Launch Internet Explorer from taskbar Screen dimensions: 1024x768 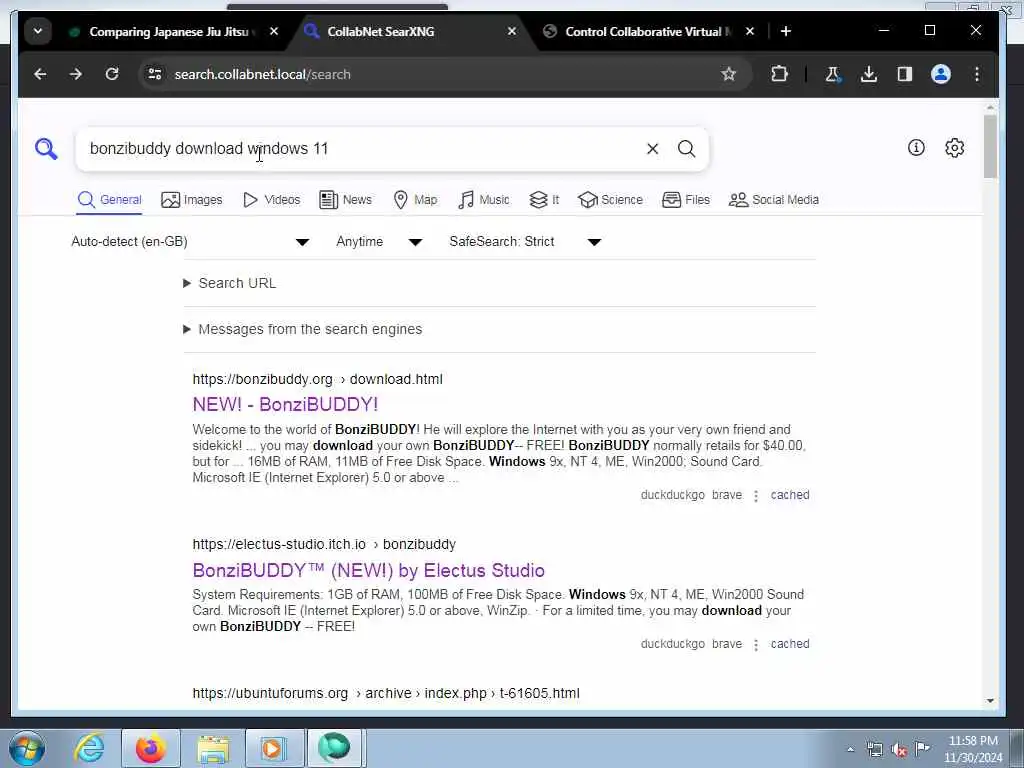coord(89,748)
